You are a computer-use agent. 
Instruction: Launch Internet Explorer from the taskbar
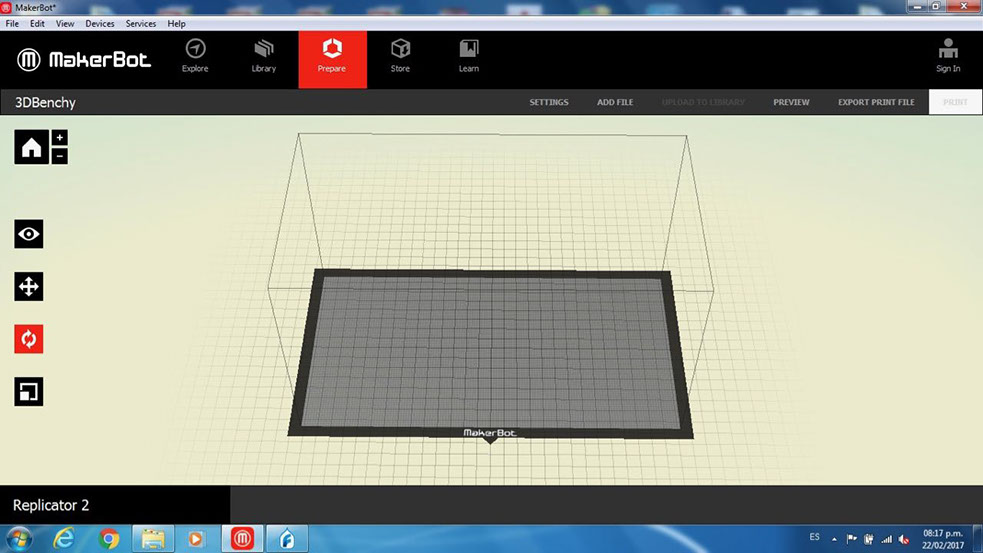point(64,539)
